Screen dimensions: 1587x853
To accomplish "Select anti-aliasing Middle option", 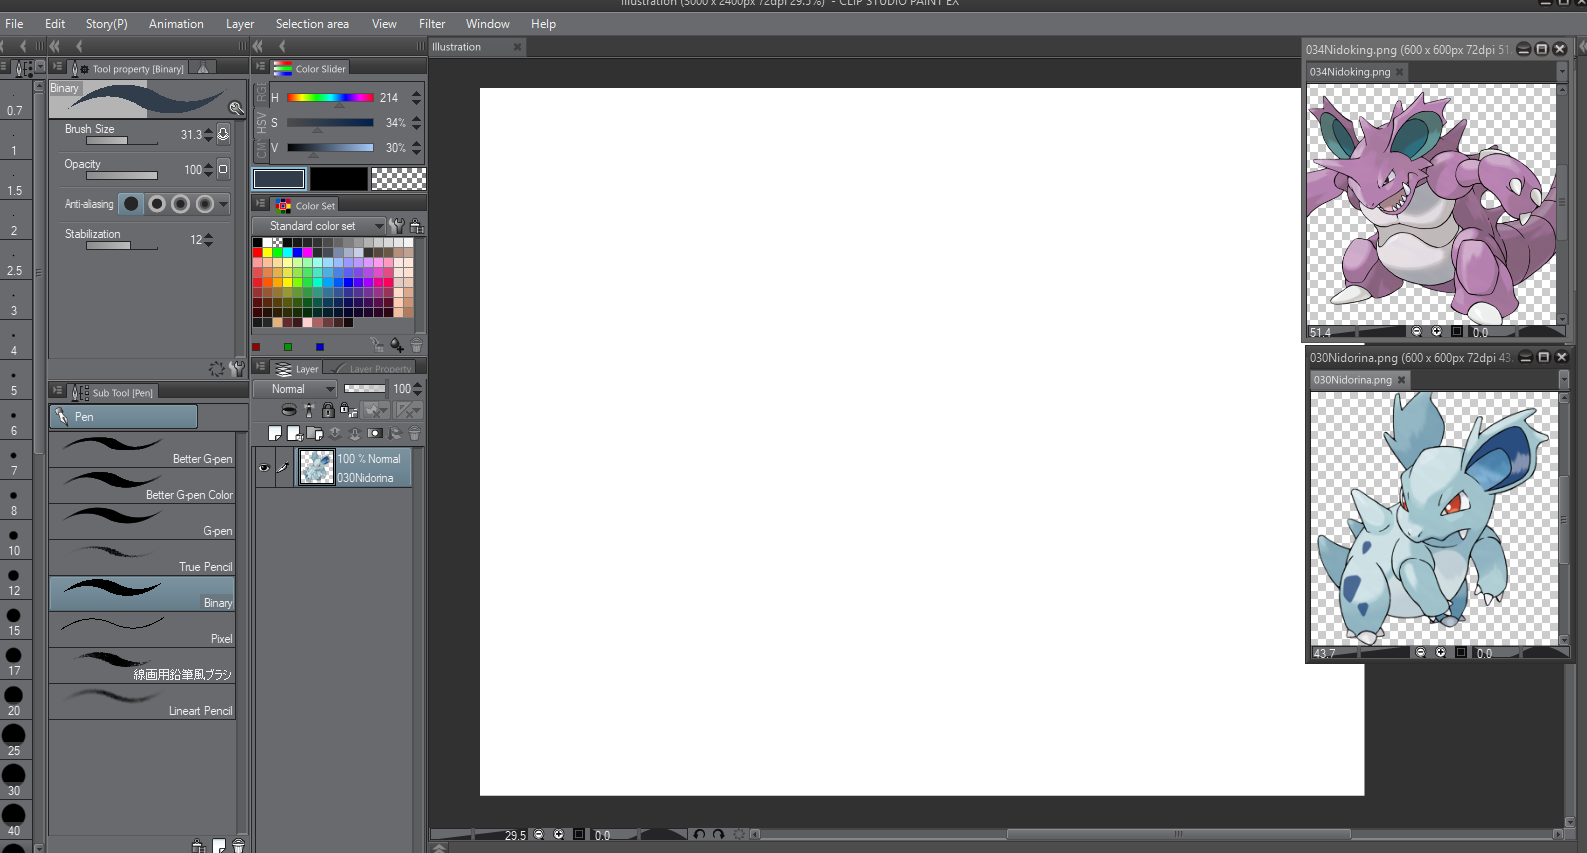I will pyautogui.click(x=181, y=204).
